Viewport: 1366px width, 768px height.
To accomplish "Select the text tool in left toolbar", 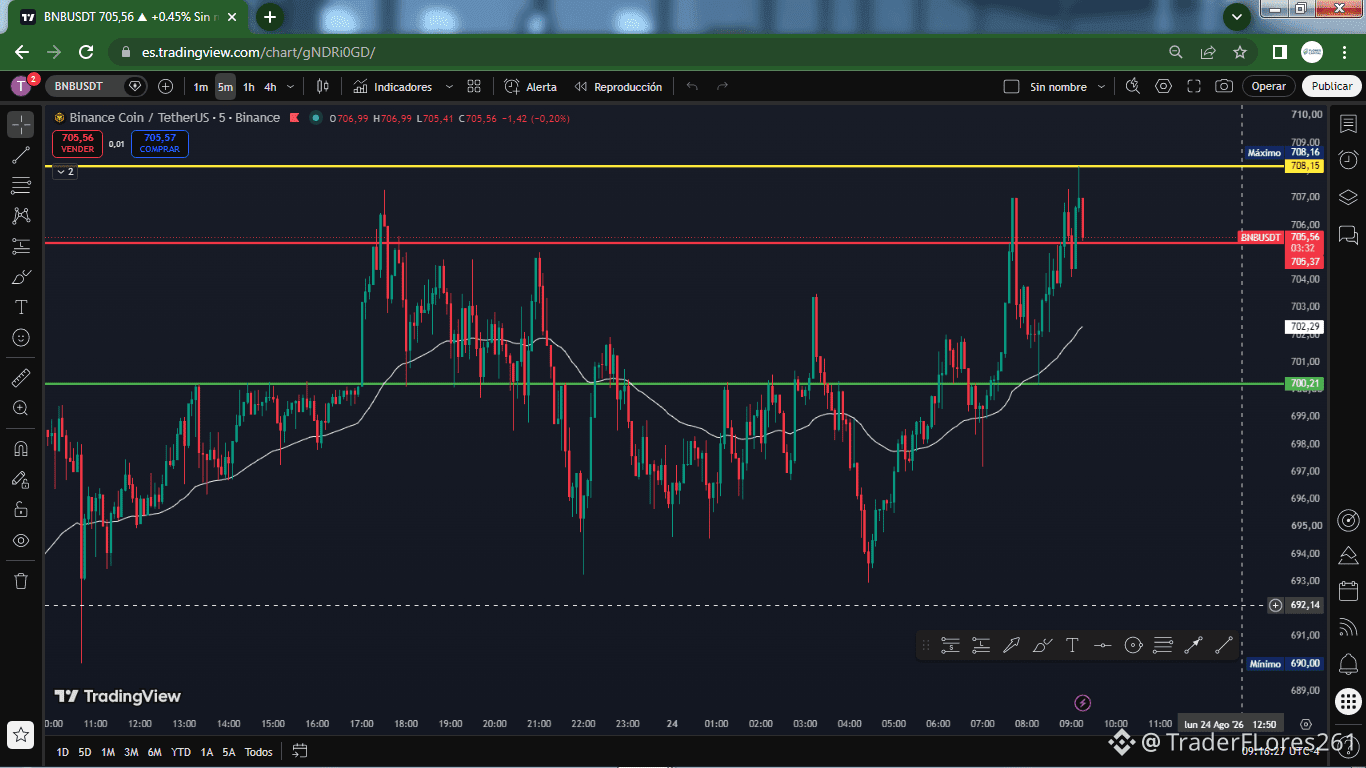I will pos(21,307).
